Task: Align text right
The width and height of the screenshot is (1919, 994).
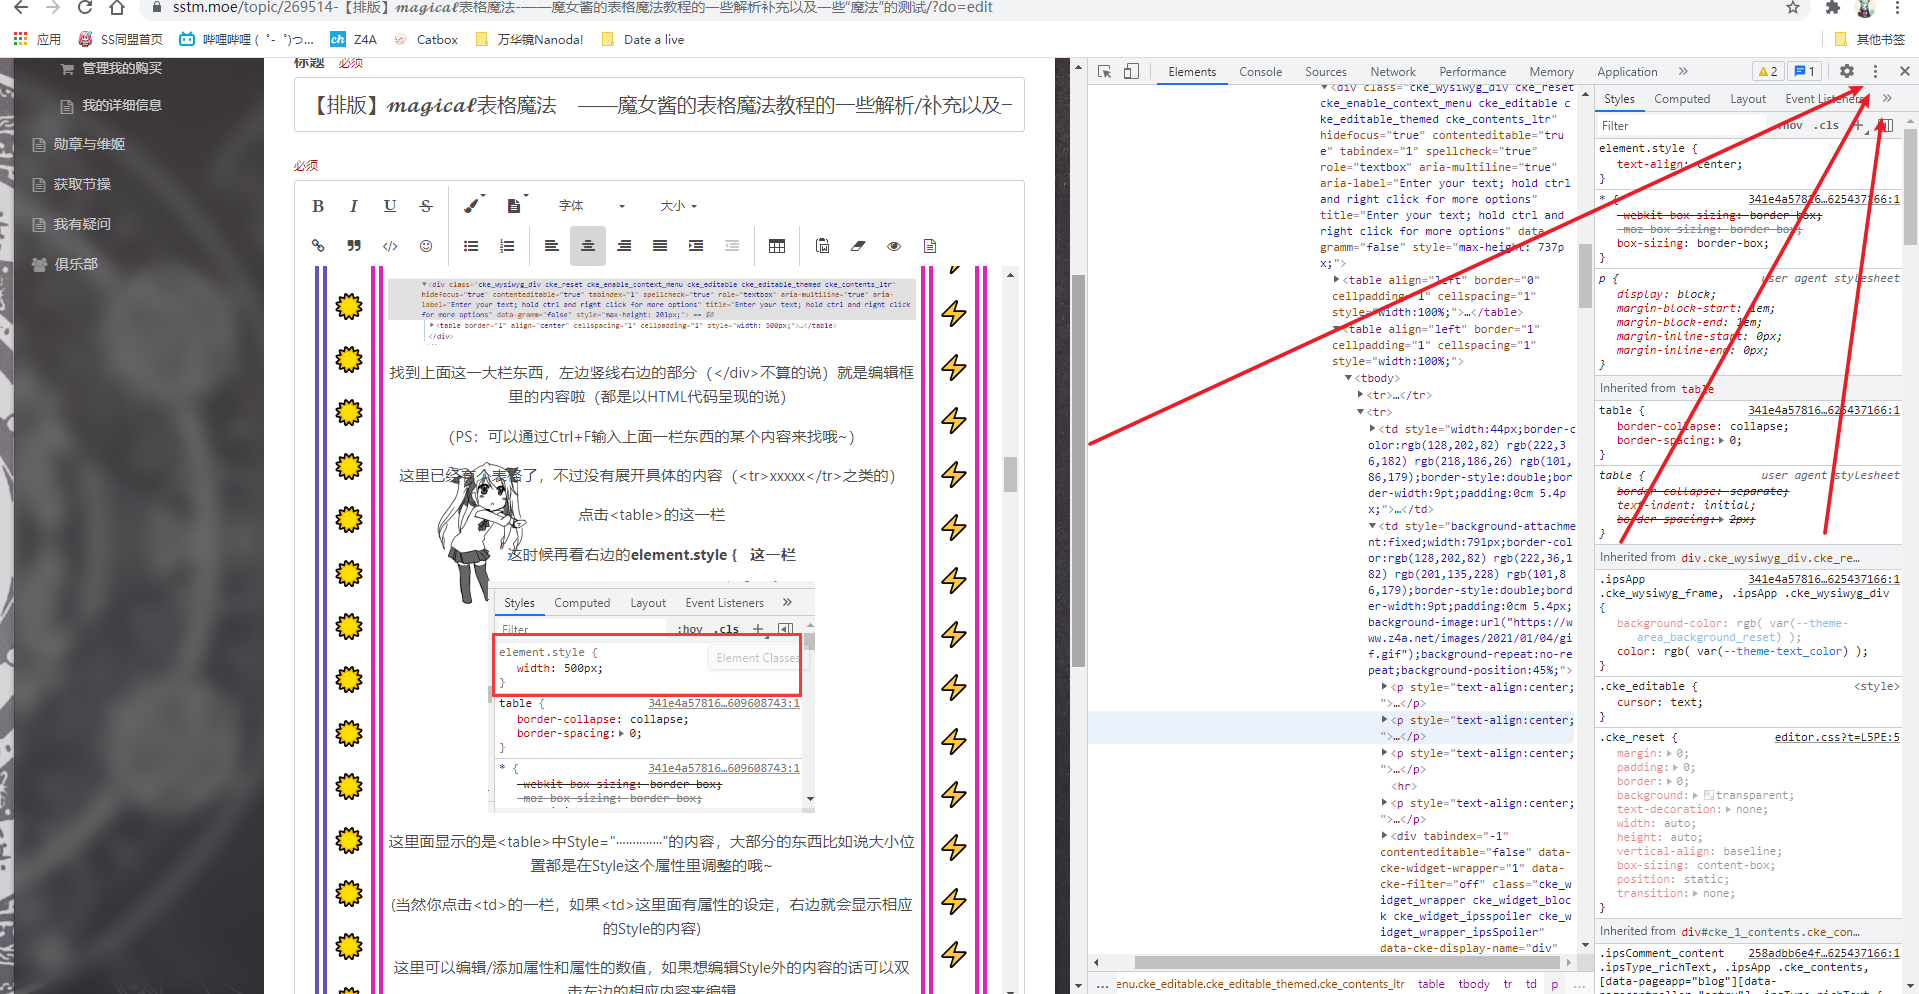Action: [x=624, y=246]
